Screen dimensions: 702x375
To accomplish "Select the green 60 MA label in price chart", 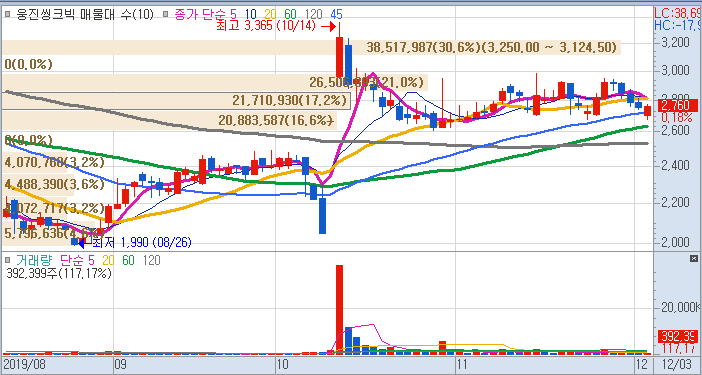I will tap(291, 14).
